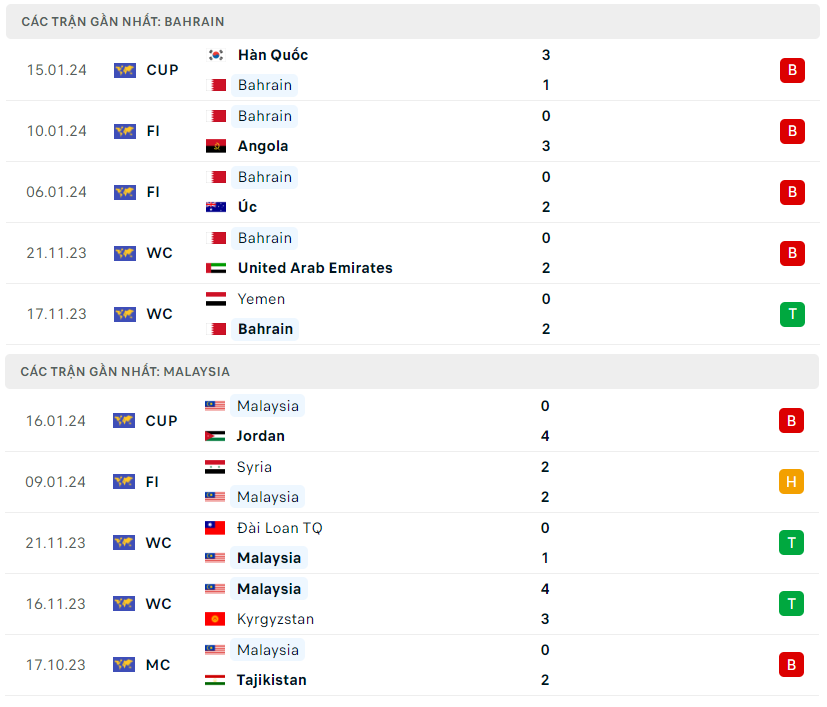The image size is (827, 707).
Task: Click the United Arab Emirates flag icon
Action: (x=216, y=268)
